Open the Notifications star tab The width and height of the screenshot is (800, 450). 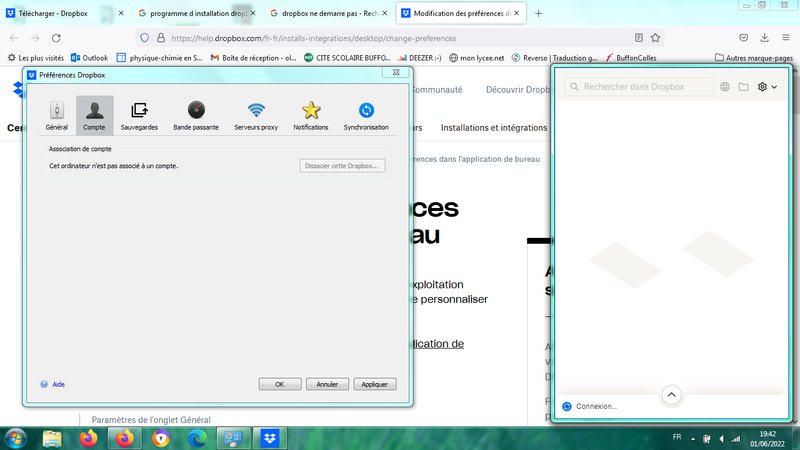tap(311, 115)
